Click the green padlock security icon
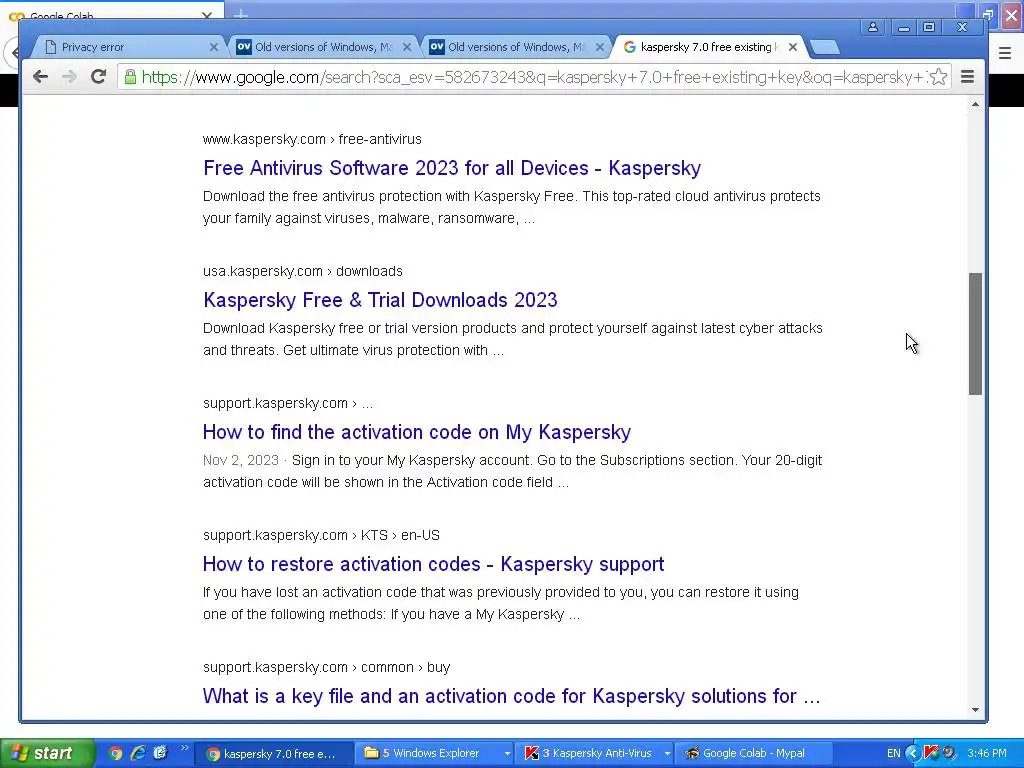1024x768 pixels. 131,77
